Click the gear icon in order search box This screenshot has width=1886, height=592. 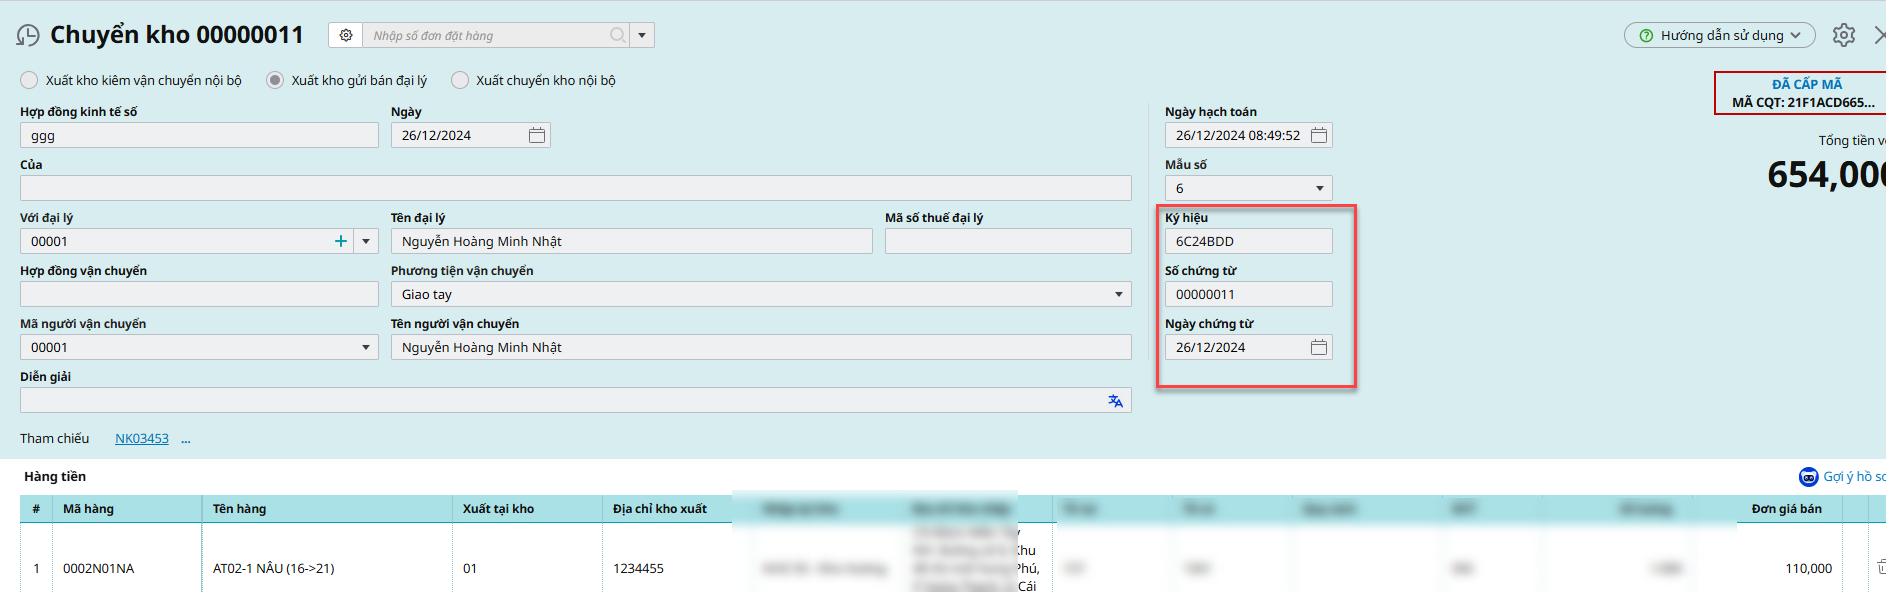coord(346,36)
